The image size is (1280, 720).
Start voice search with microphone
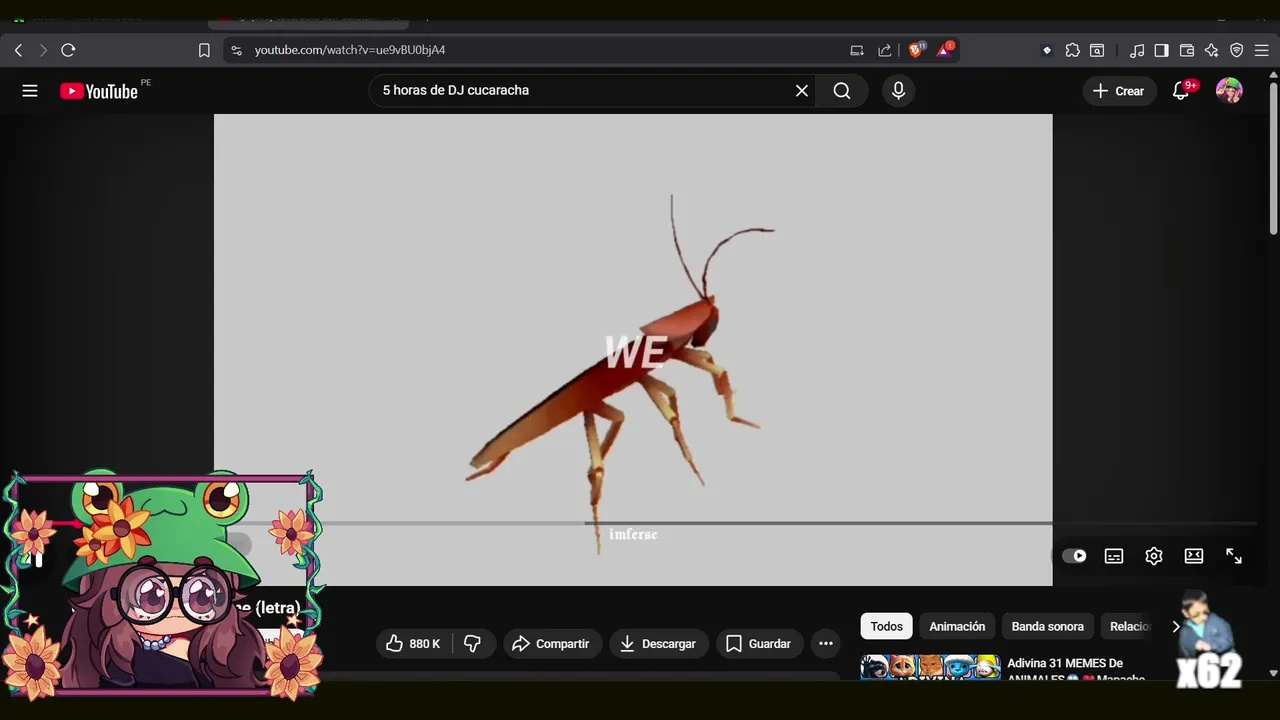tap(898, 91)
